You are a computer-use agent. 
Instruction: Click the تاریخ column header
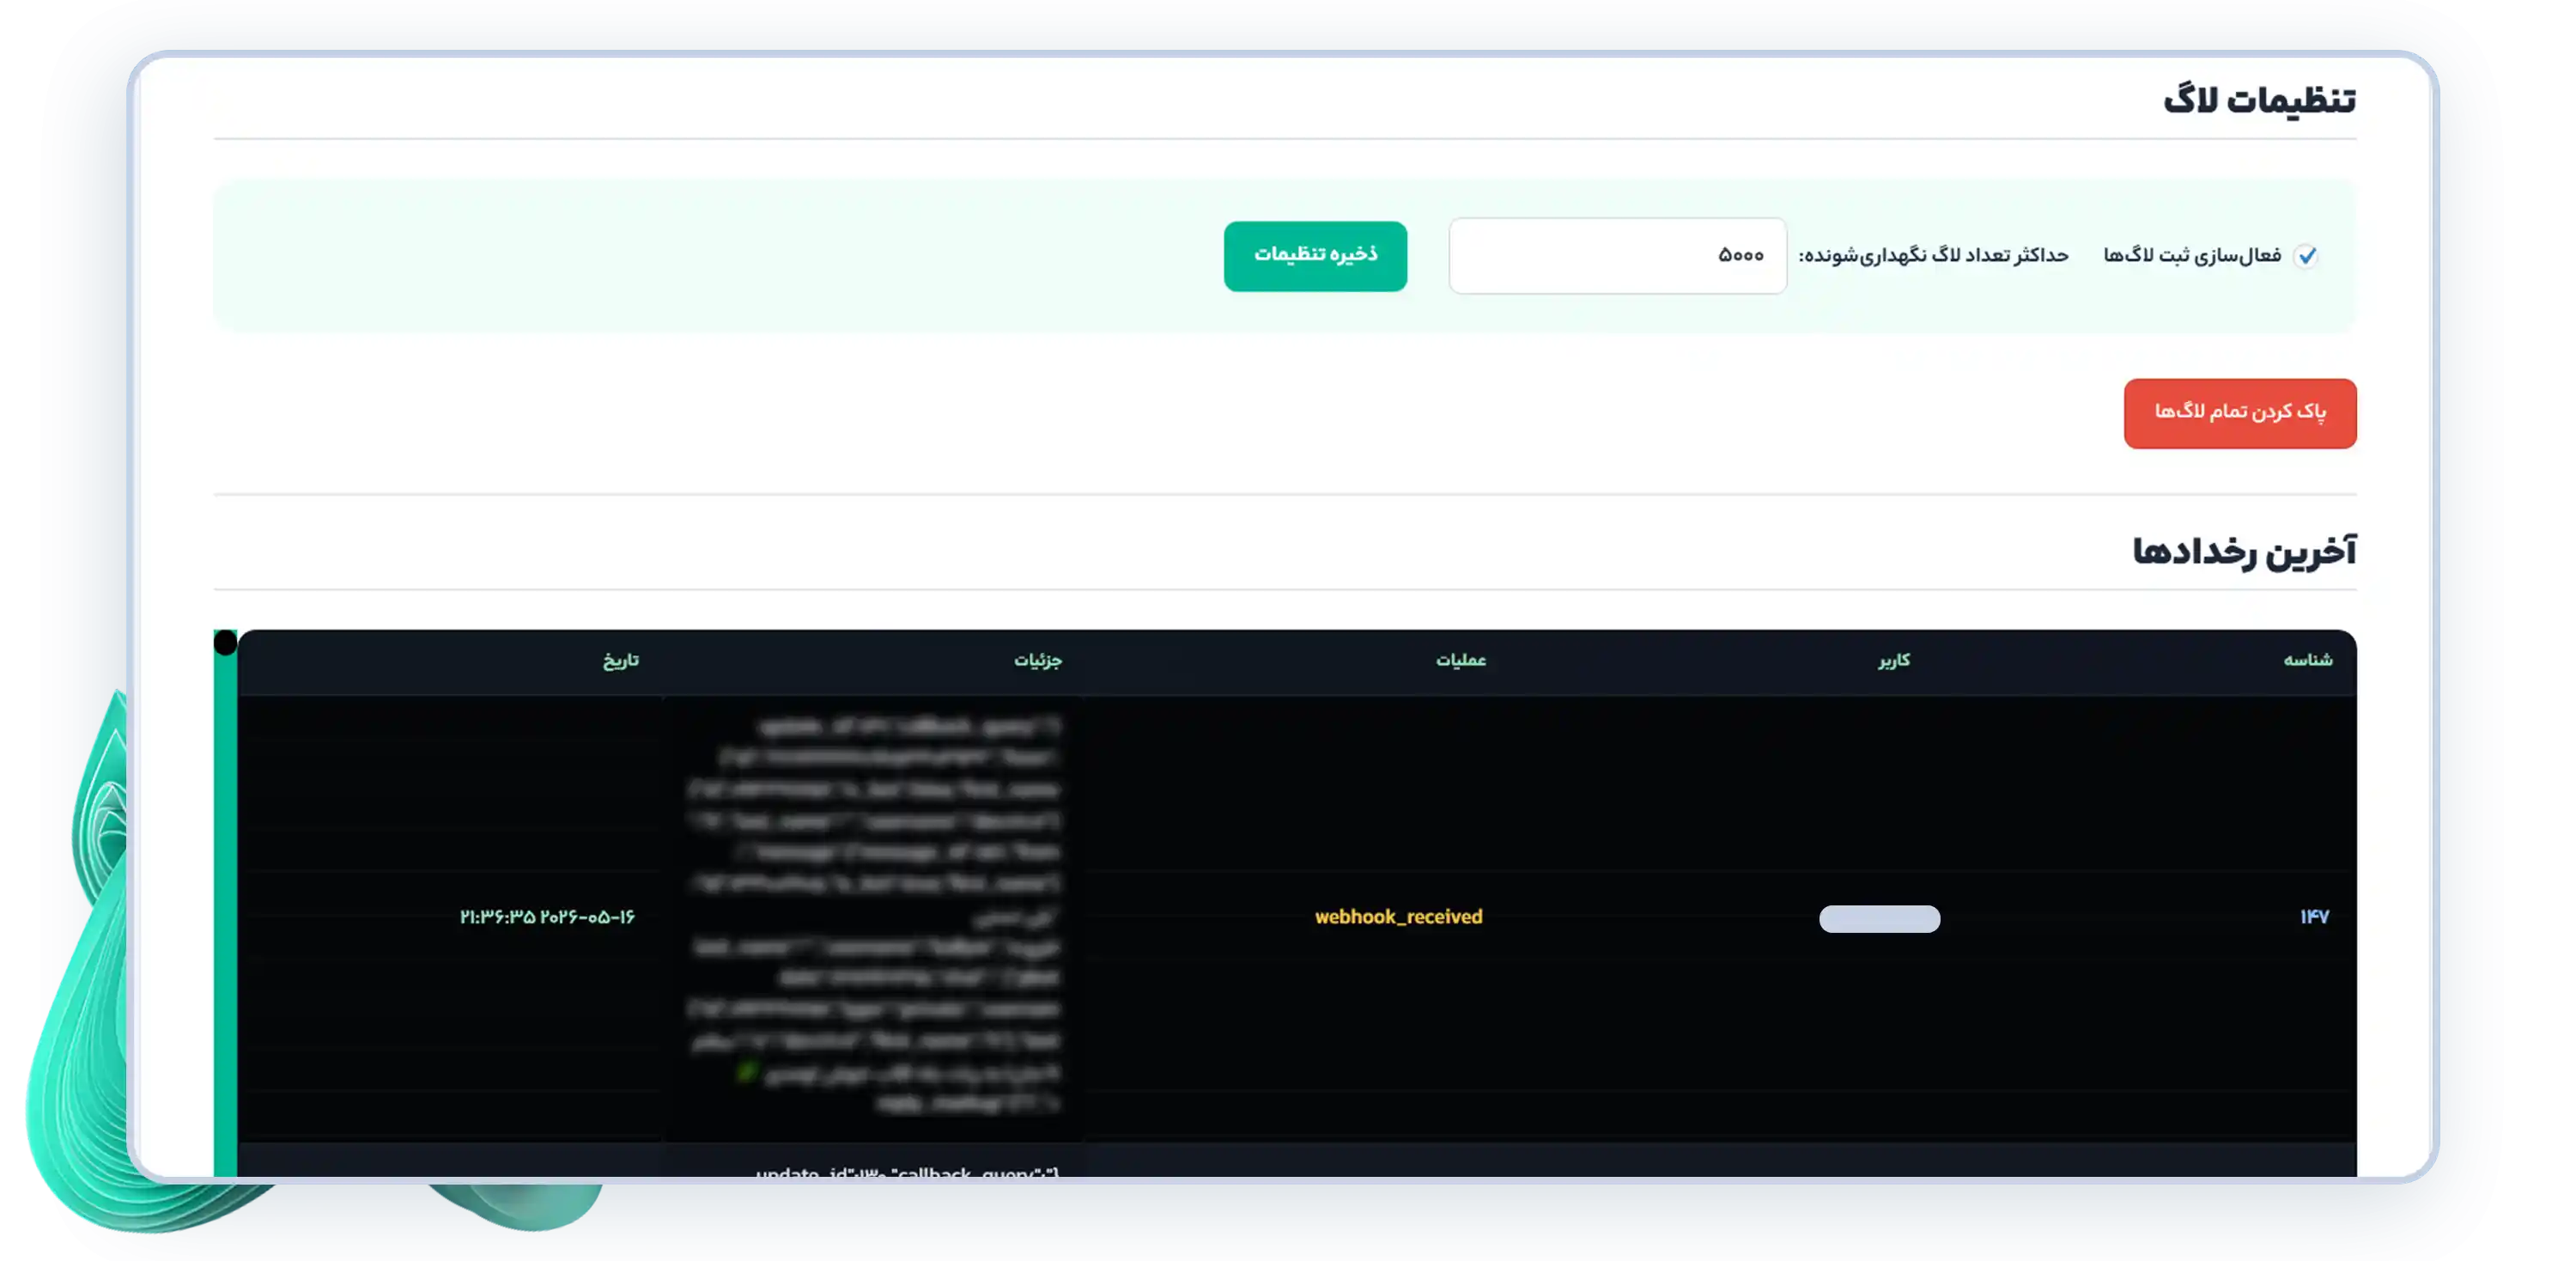[620, 660]
